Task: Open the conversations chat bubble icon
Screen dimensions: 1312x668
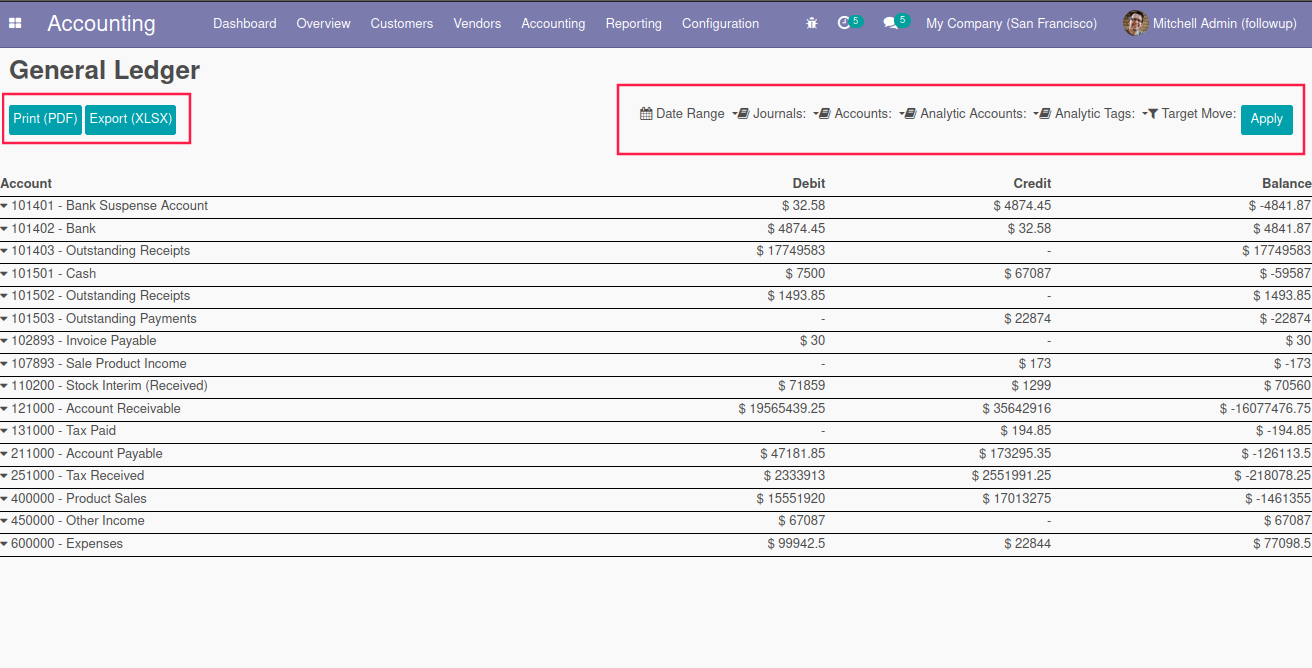Action: tap(889, 23)
